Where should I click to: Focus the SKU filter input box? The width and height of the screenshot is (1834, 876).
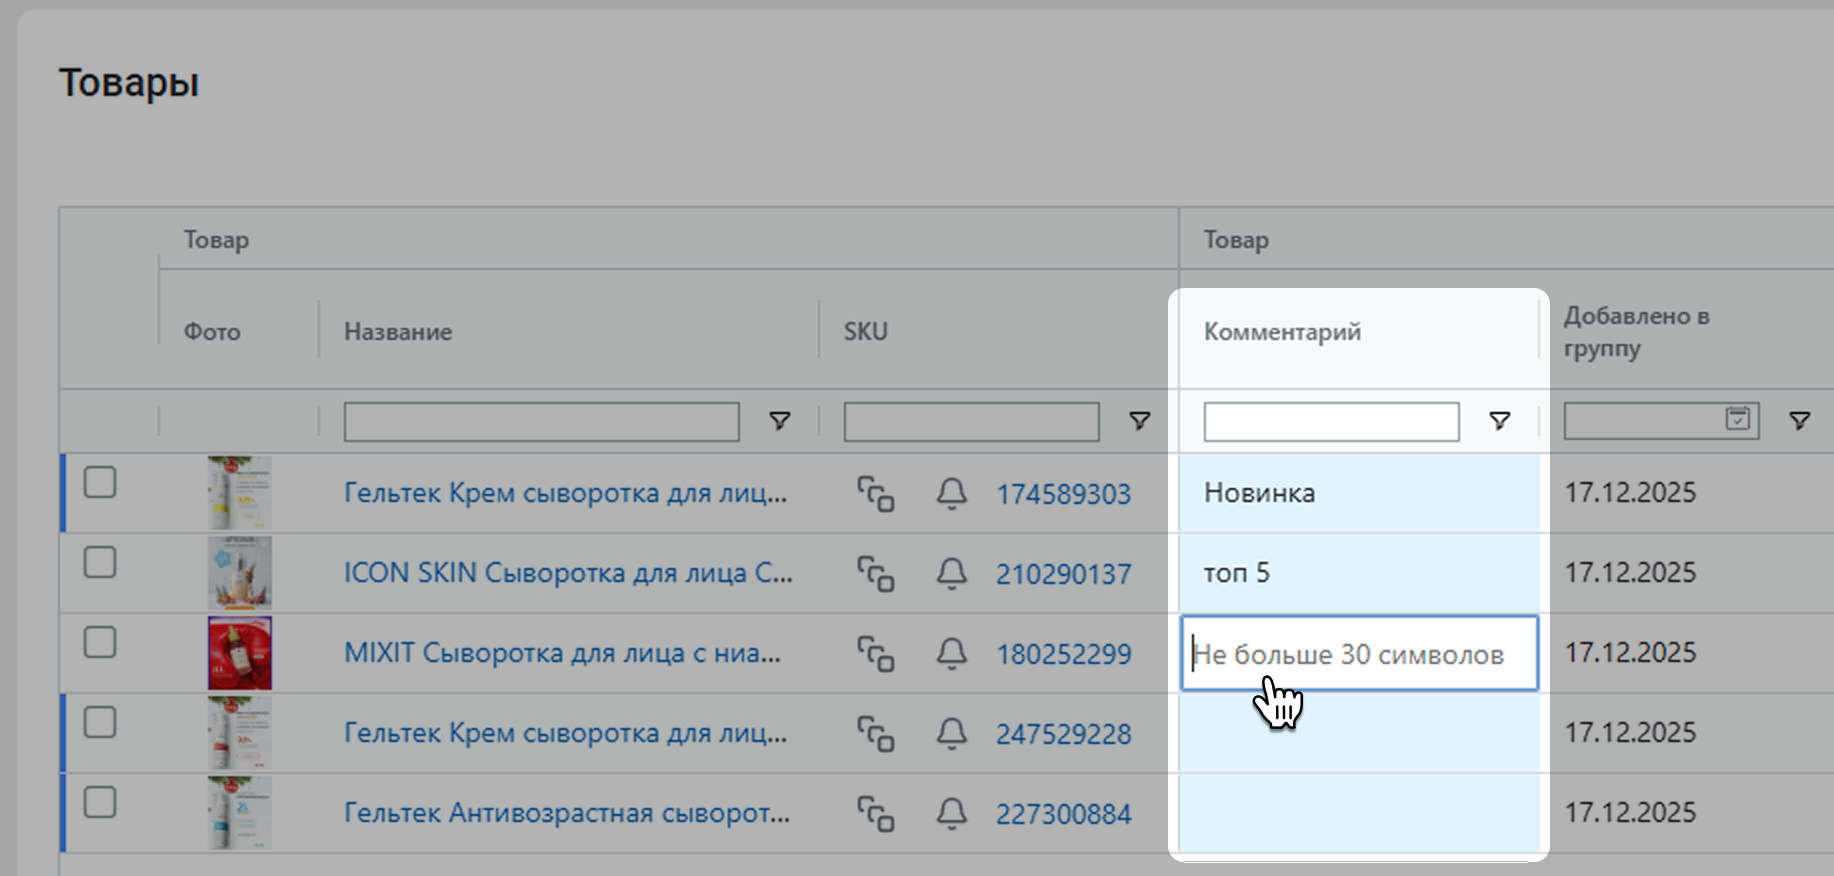[971, 422]
